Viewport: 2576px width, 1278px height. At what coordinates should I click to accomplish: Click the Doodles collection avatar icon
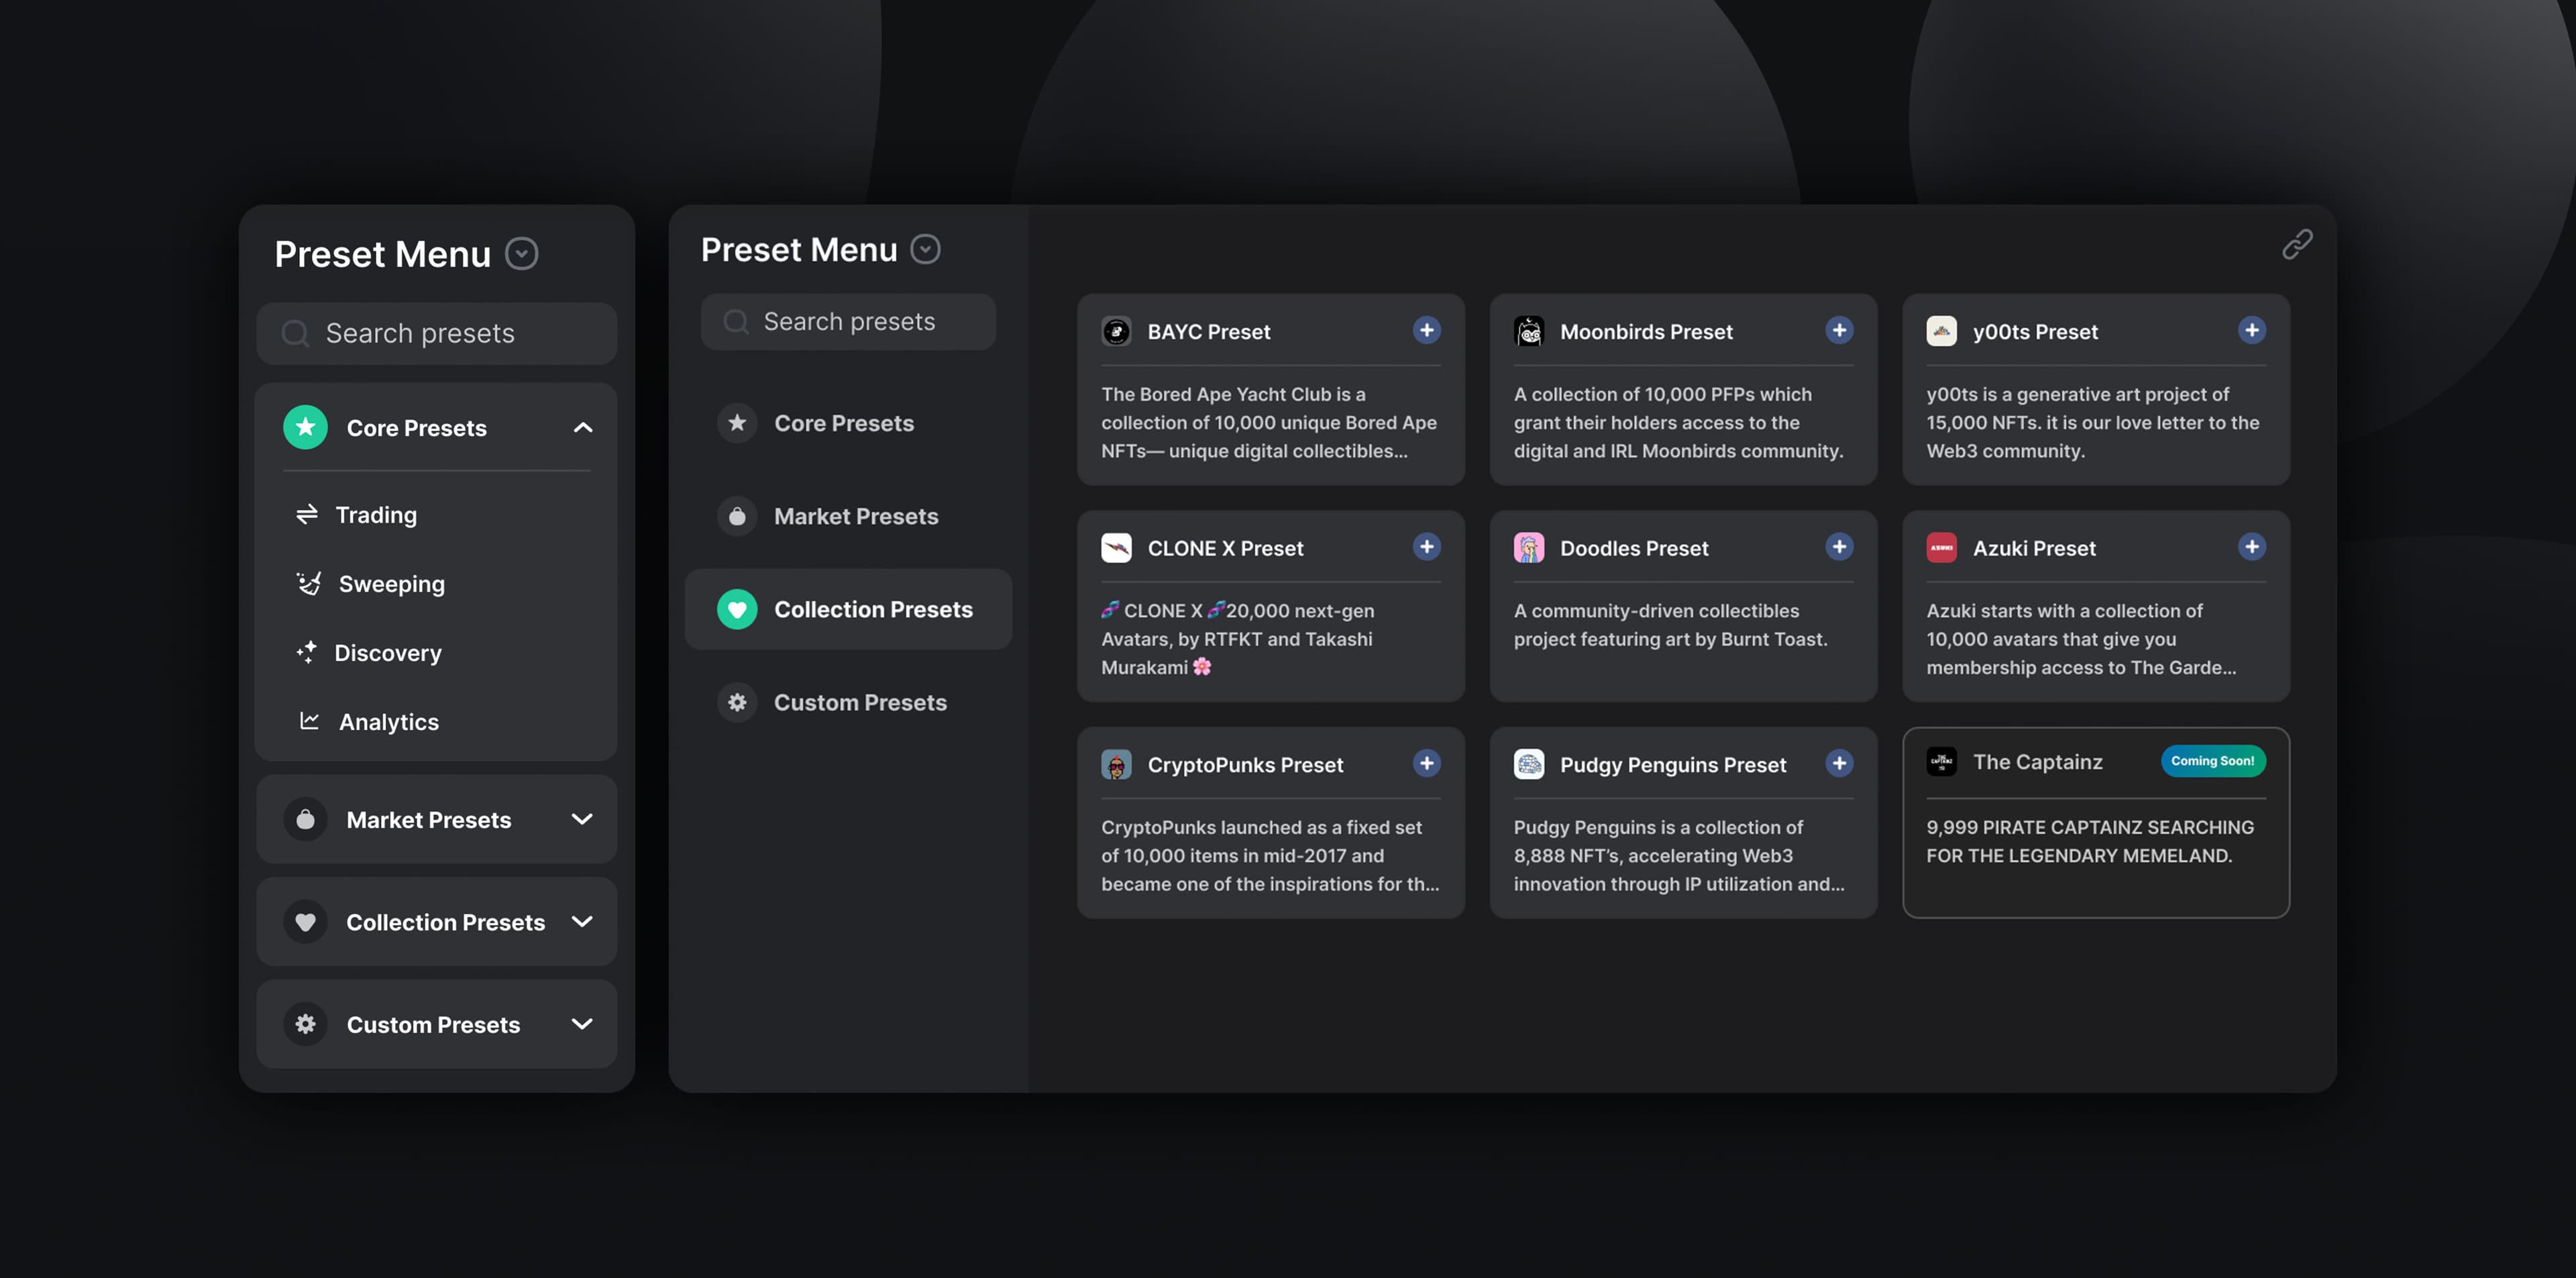click(1529, 548)
